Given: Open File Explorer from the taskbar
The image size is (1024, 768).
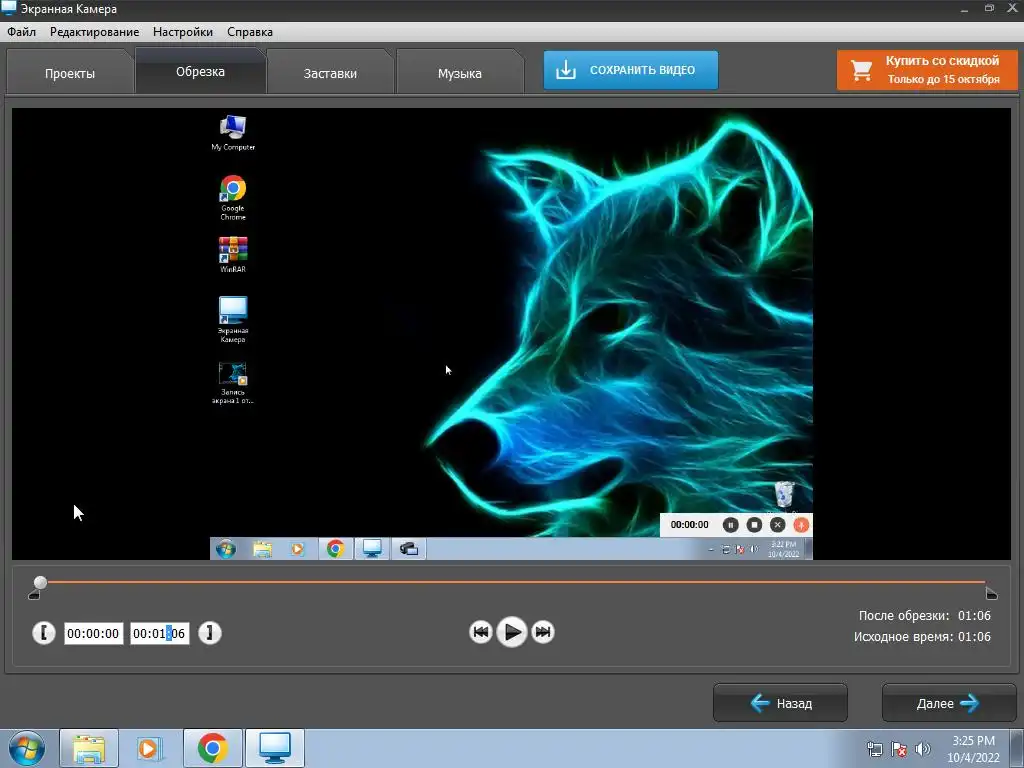Looking at the screenshot, I should pos(89,748).
